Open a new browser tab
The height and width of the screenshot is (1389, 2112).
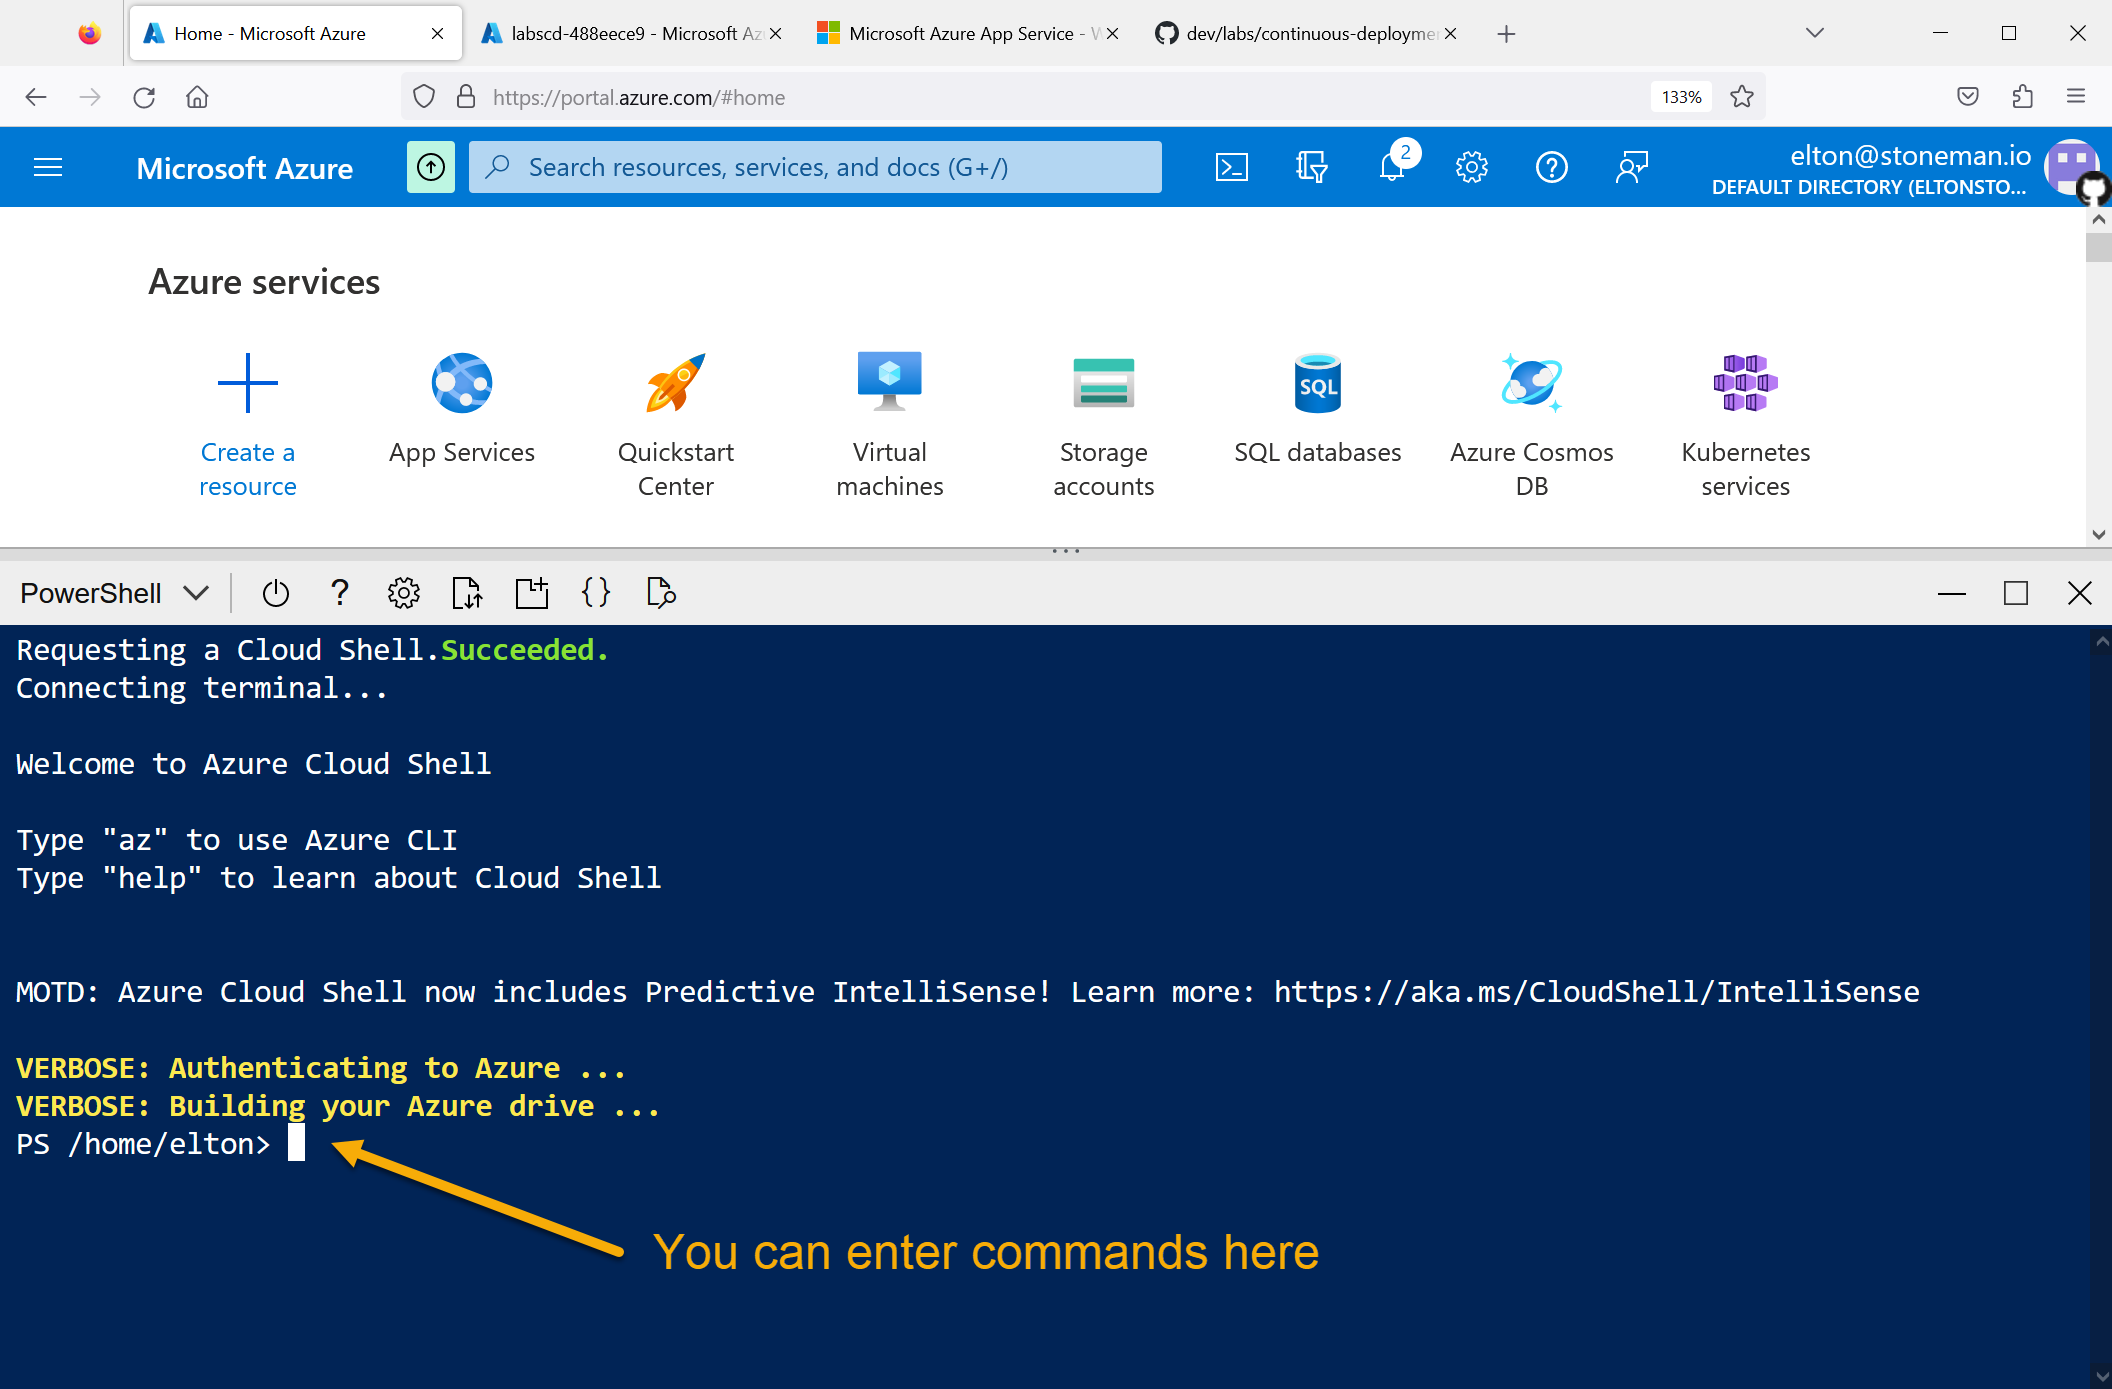1506,33
